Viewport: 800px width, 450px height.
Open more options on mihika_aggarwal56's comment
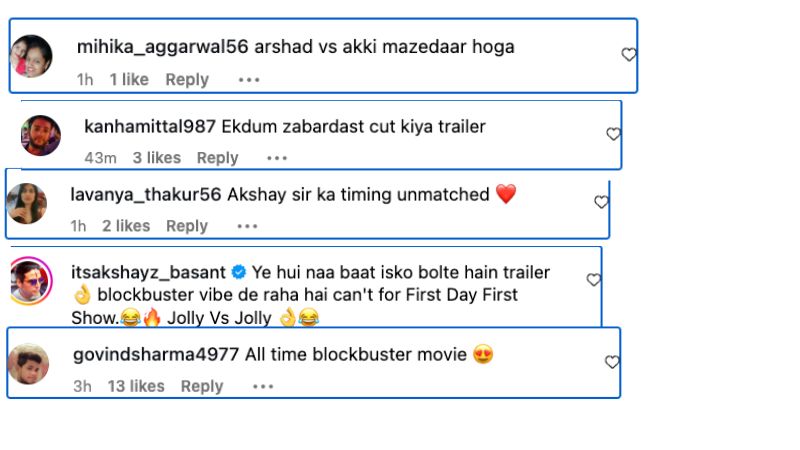[x=249, y=80]
